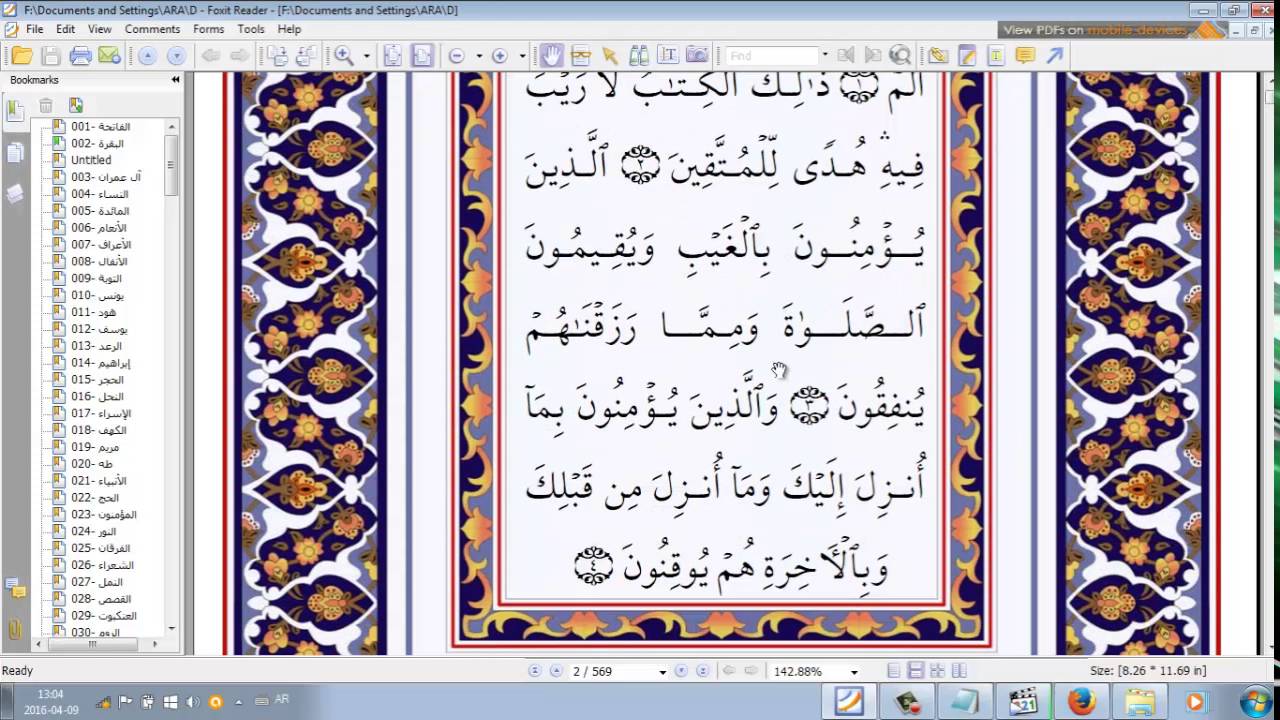Open the Attachments paperclip panel
This screenshot has height=720, width=1280.
[x=15, y=629]
